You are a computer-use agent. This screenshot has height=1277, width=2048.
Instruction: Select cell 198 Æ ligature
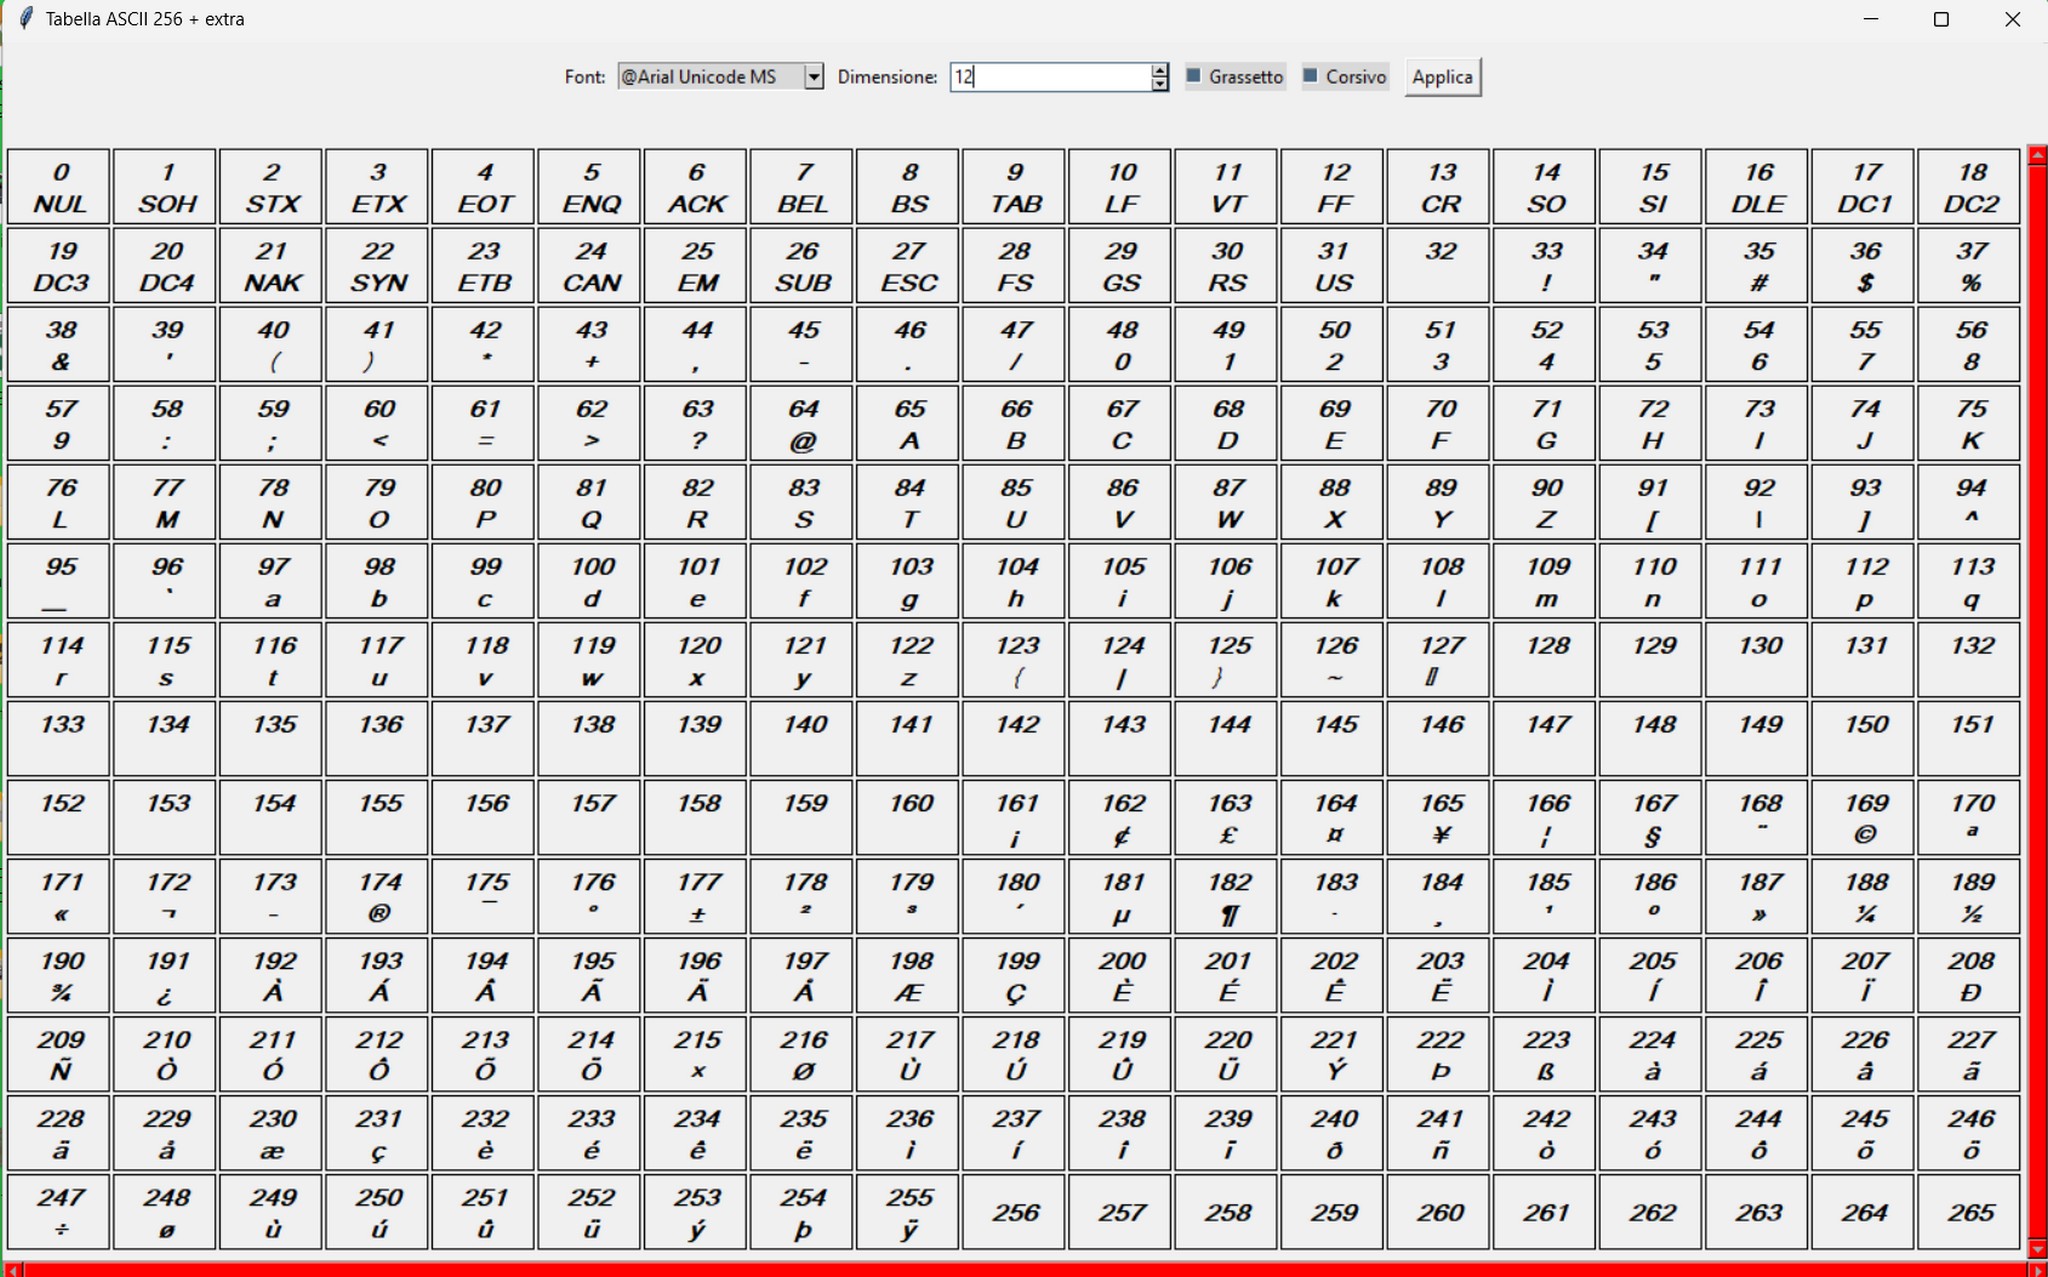pos(908,977)
